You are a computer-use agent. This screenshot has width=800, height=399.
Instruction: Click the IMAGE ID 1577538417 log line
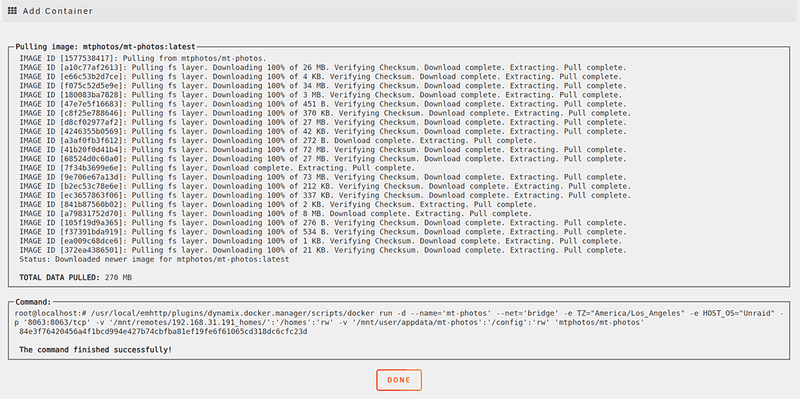tap(143, 58)
